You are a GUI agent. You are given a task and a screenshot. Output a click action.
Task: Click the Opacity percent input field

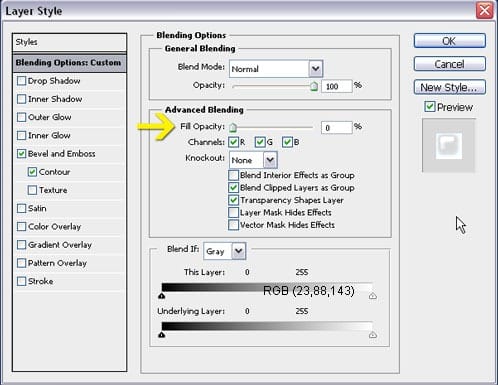click(x=337, y=86)
